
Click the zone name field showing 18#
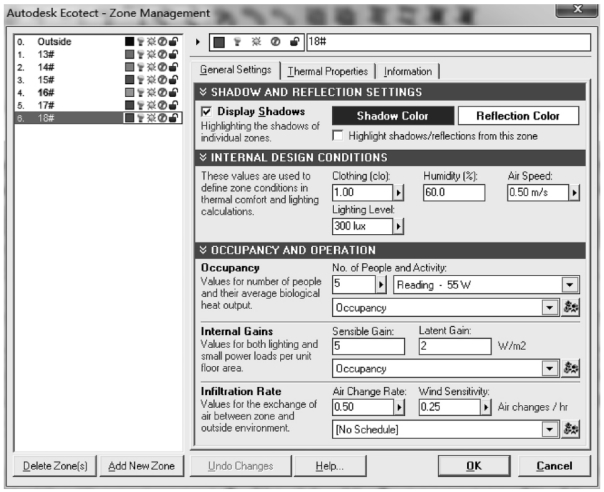(x=449, y=42)
